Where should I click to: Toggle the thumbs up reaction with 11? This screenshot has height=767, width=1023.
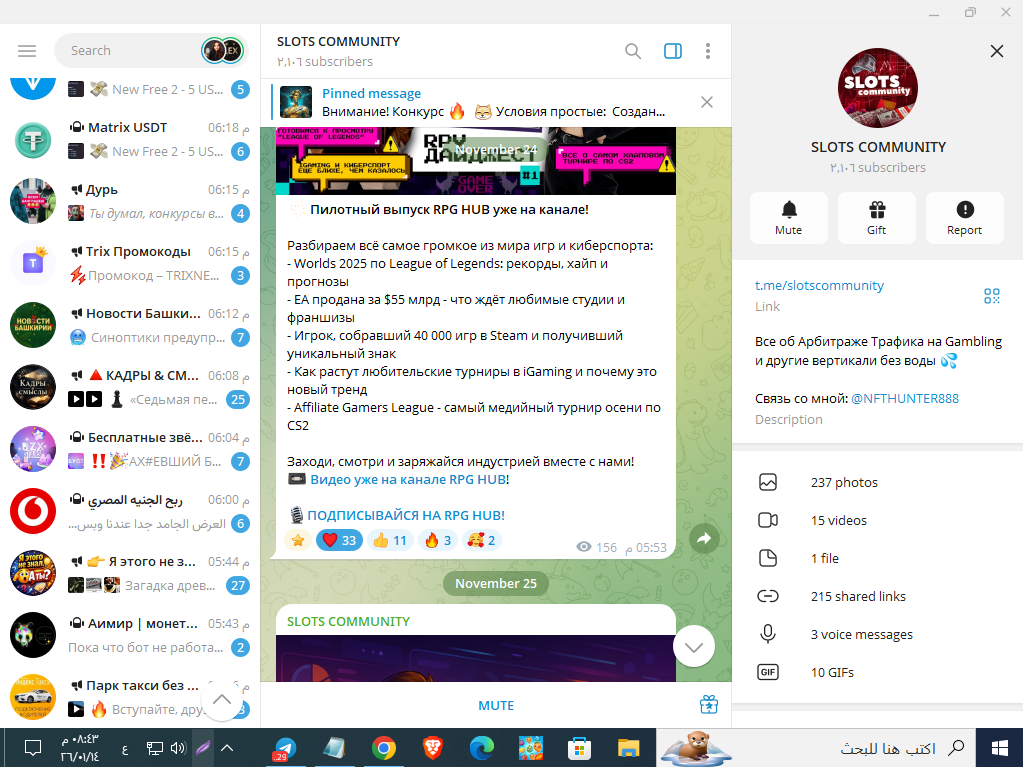(390, 540)
